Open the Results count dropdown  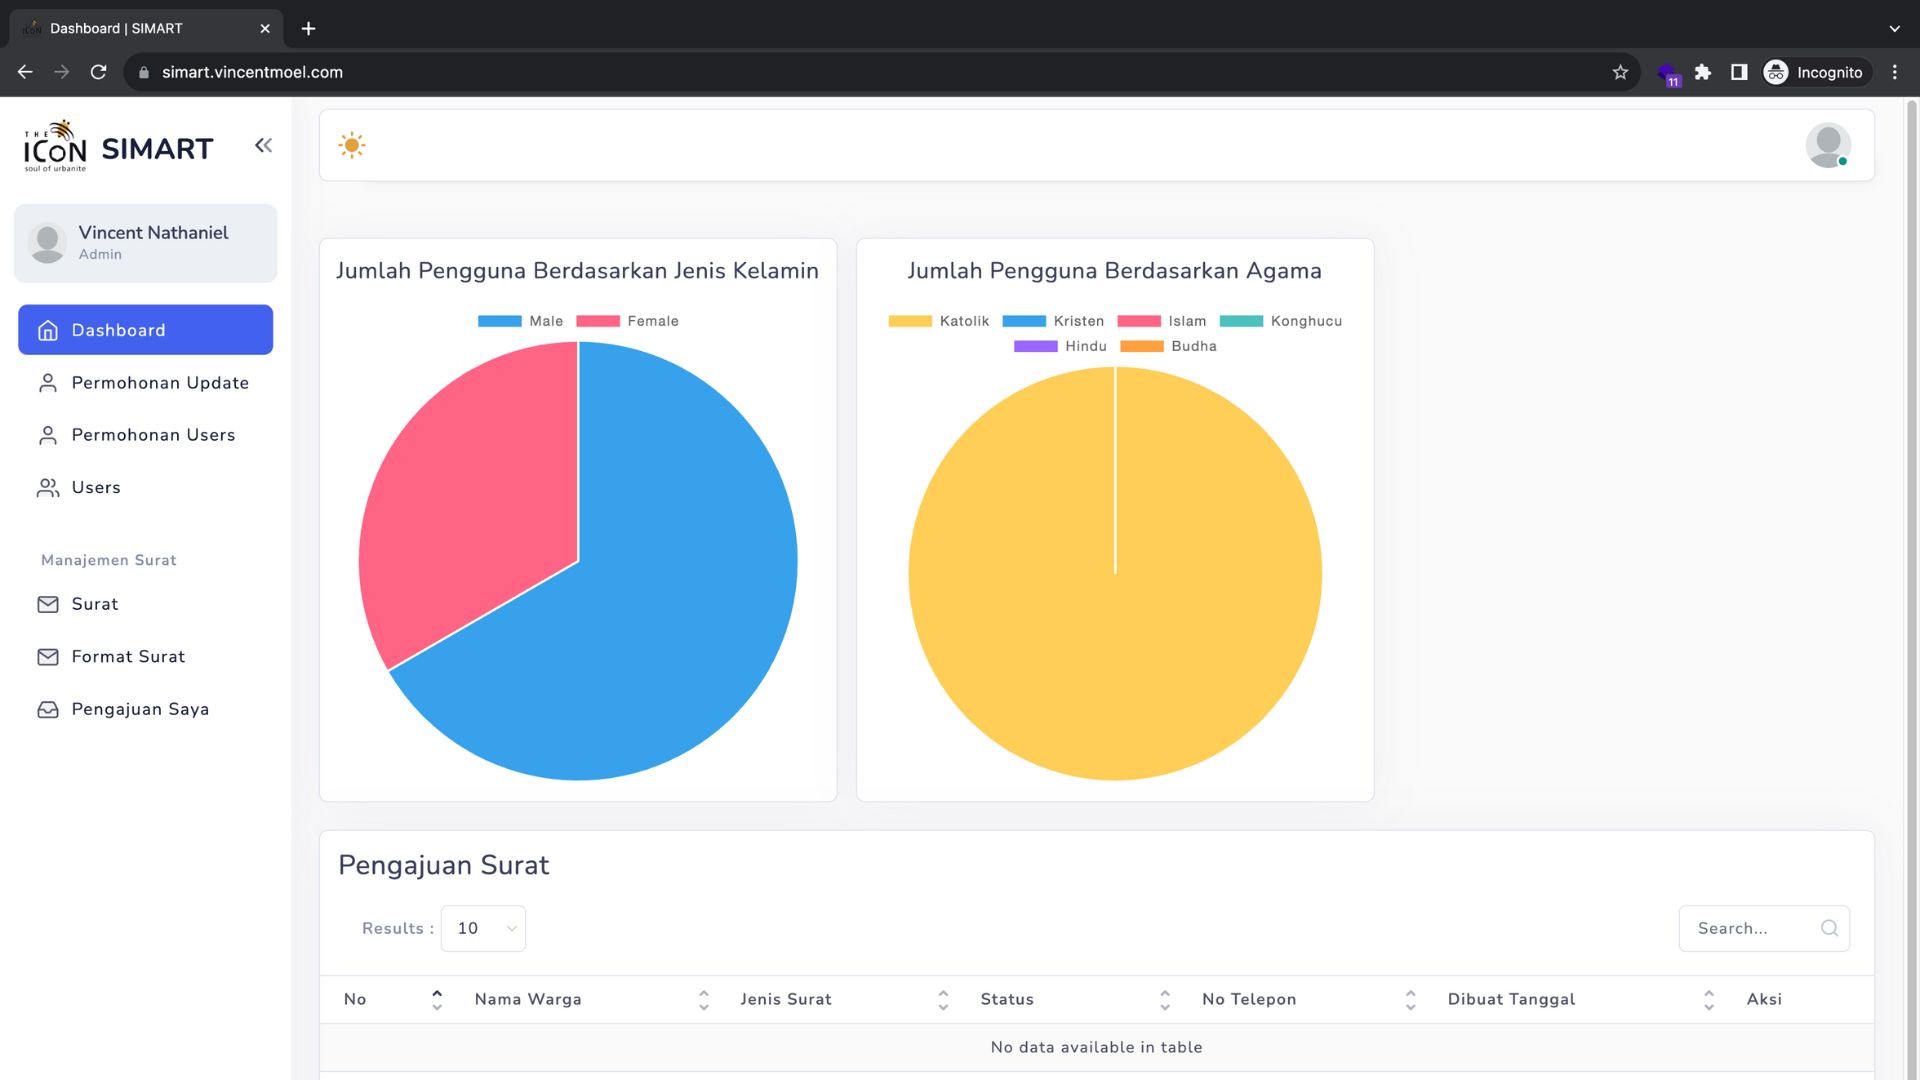483,928
